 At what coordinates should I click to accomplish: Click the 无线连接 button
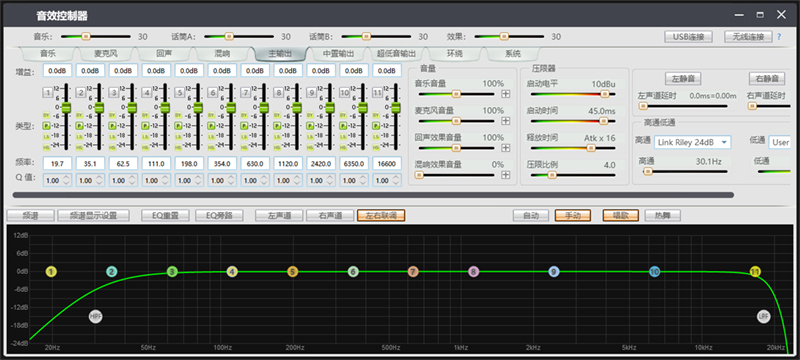[x=747, y=37]
